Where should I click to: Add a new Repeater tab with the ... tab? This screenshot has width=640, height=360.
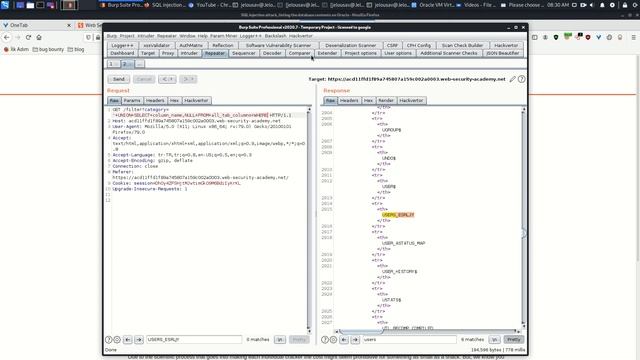[140, 64]
